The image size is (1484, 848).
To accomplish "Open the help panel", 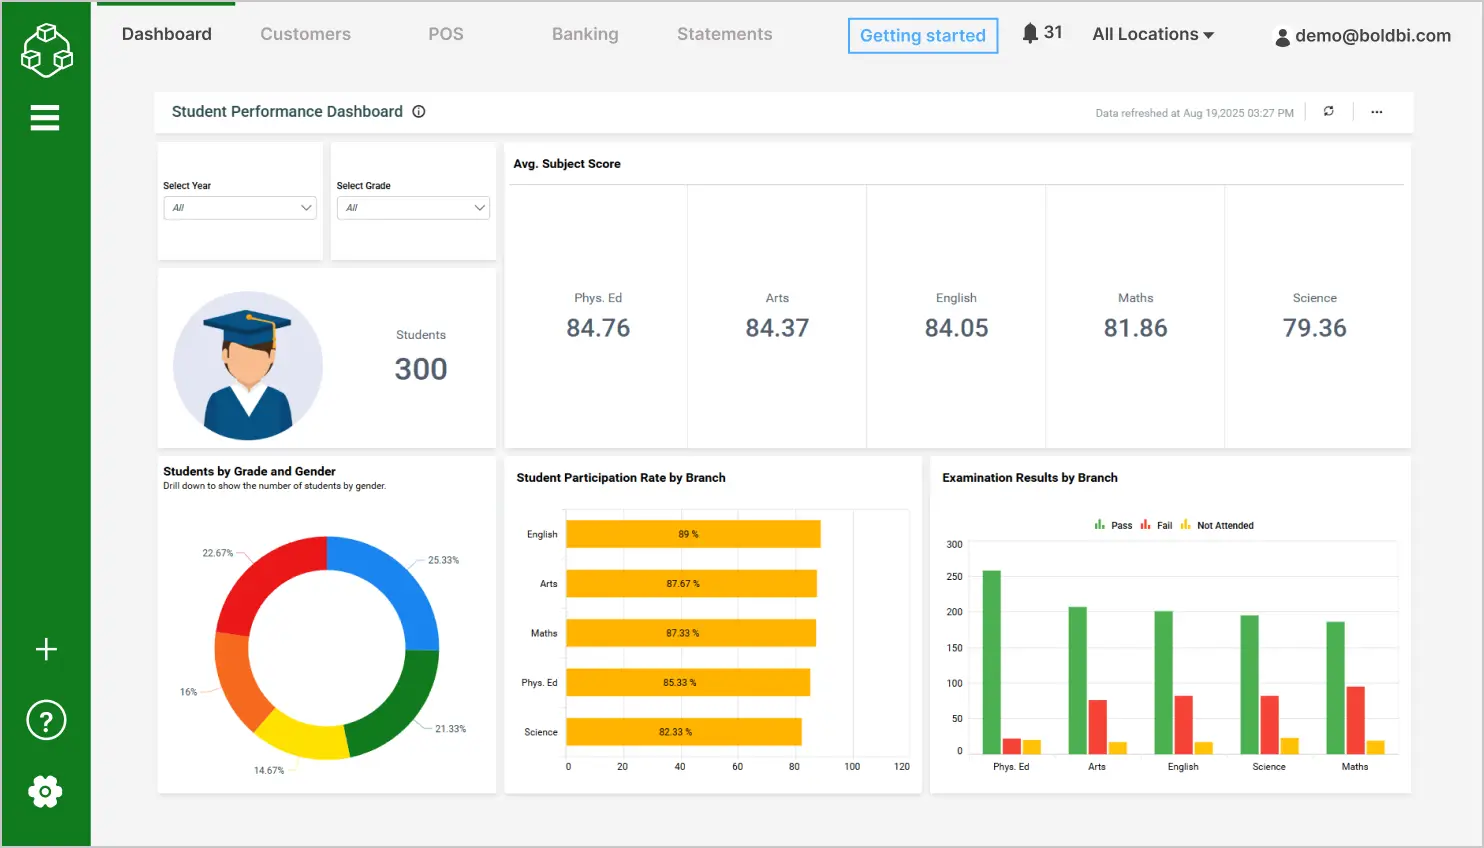I will [x=45, y=720].
